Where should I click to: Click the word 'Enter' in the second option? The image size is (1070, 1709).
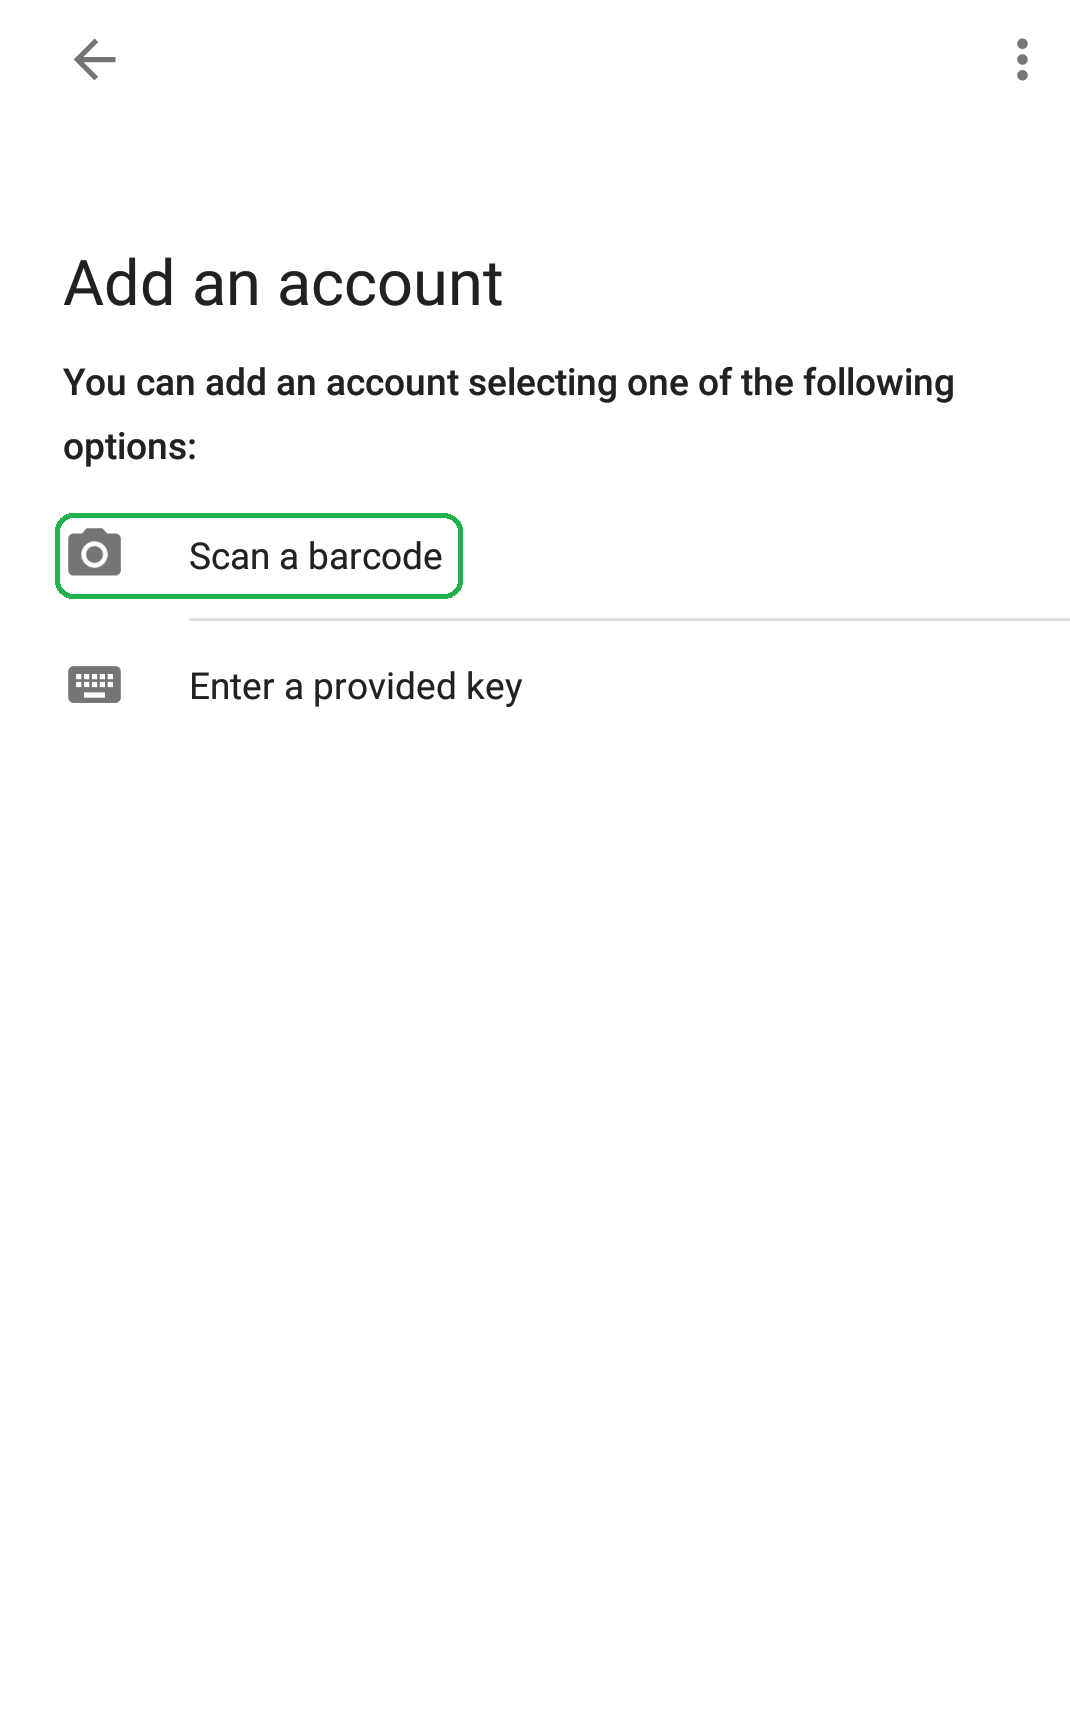pos(232,687)
